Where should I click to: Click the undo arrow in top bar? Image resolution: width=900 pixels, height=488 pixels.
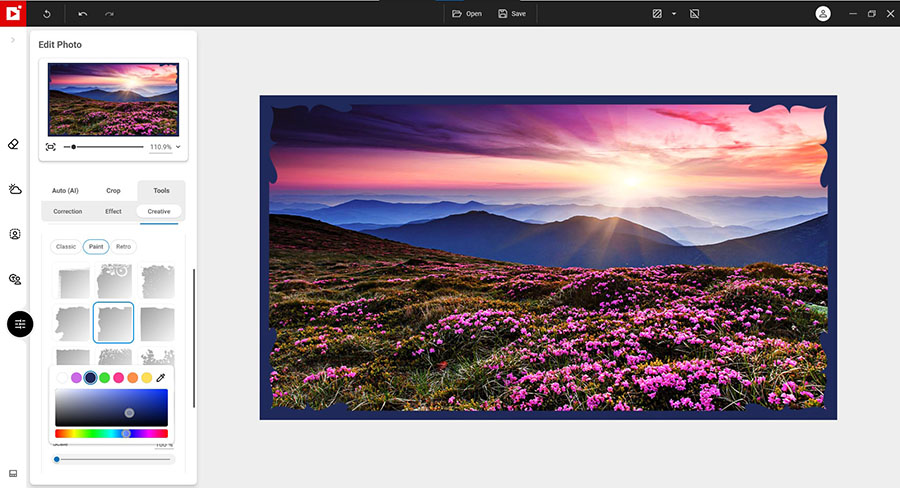tap(82, 14)
